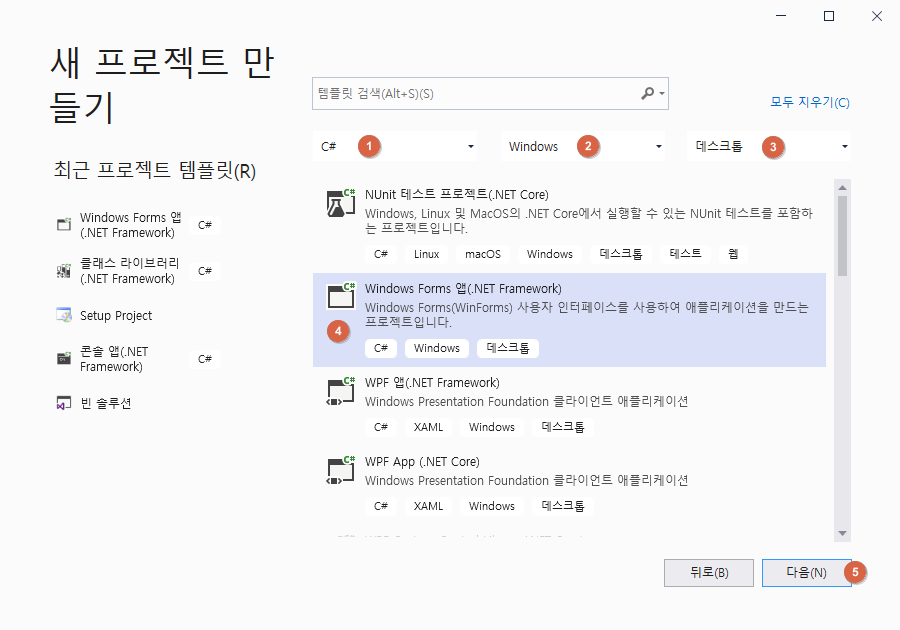
Task: Minimize the new project dialog window
Action: 781,16
